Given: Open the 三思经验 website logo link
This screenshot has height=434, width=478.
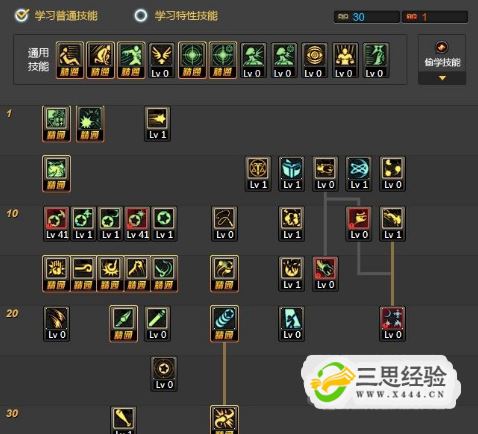Looking at the screenshot, I should 381,382.
